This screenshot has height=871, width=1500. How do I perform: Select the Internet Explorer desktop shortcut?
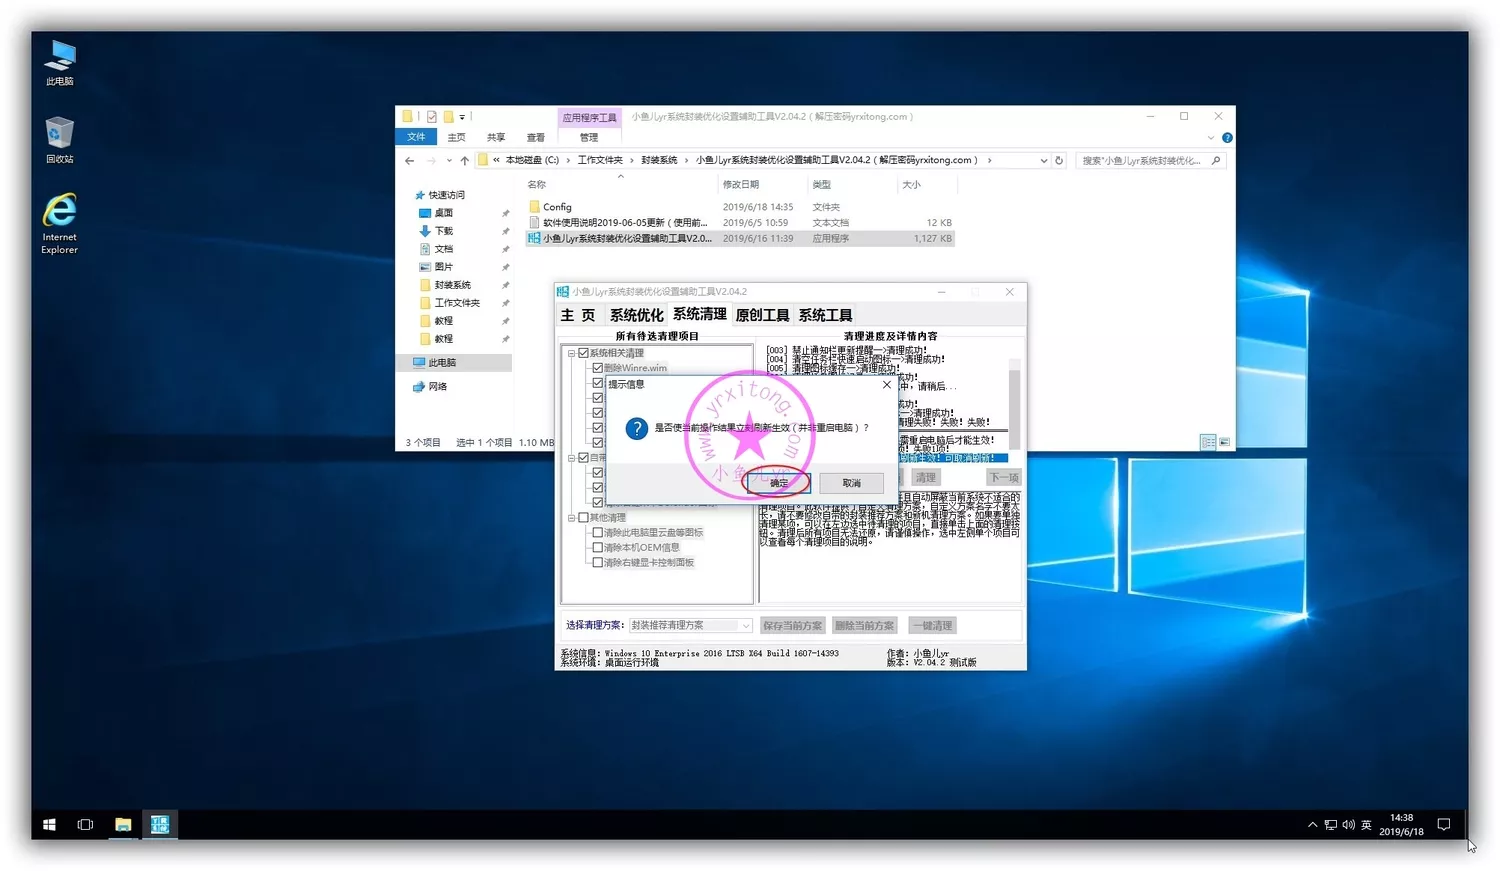coord(60,224)
